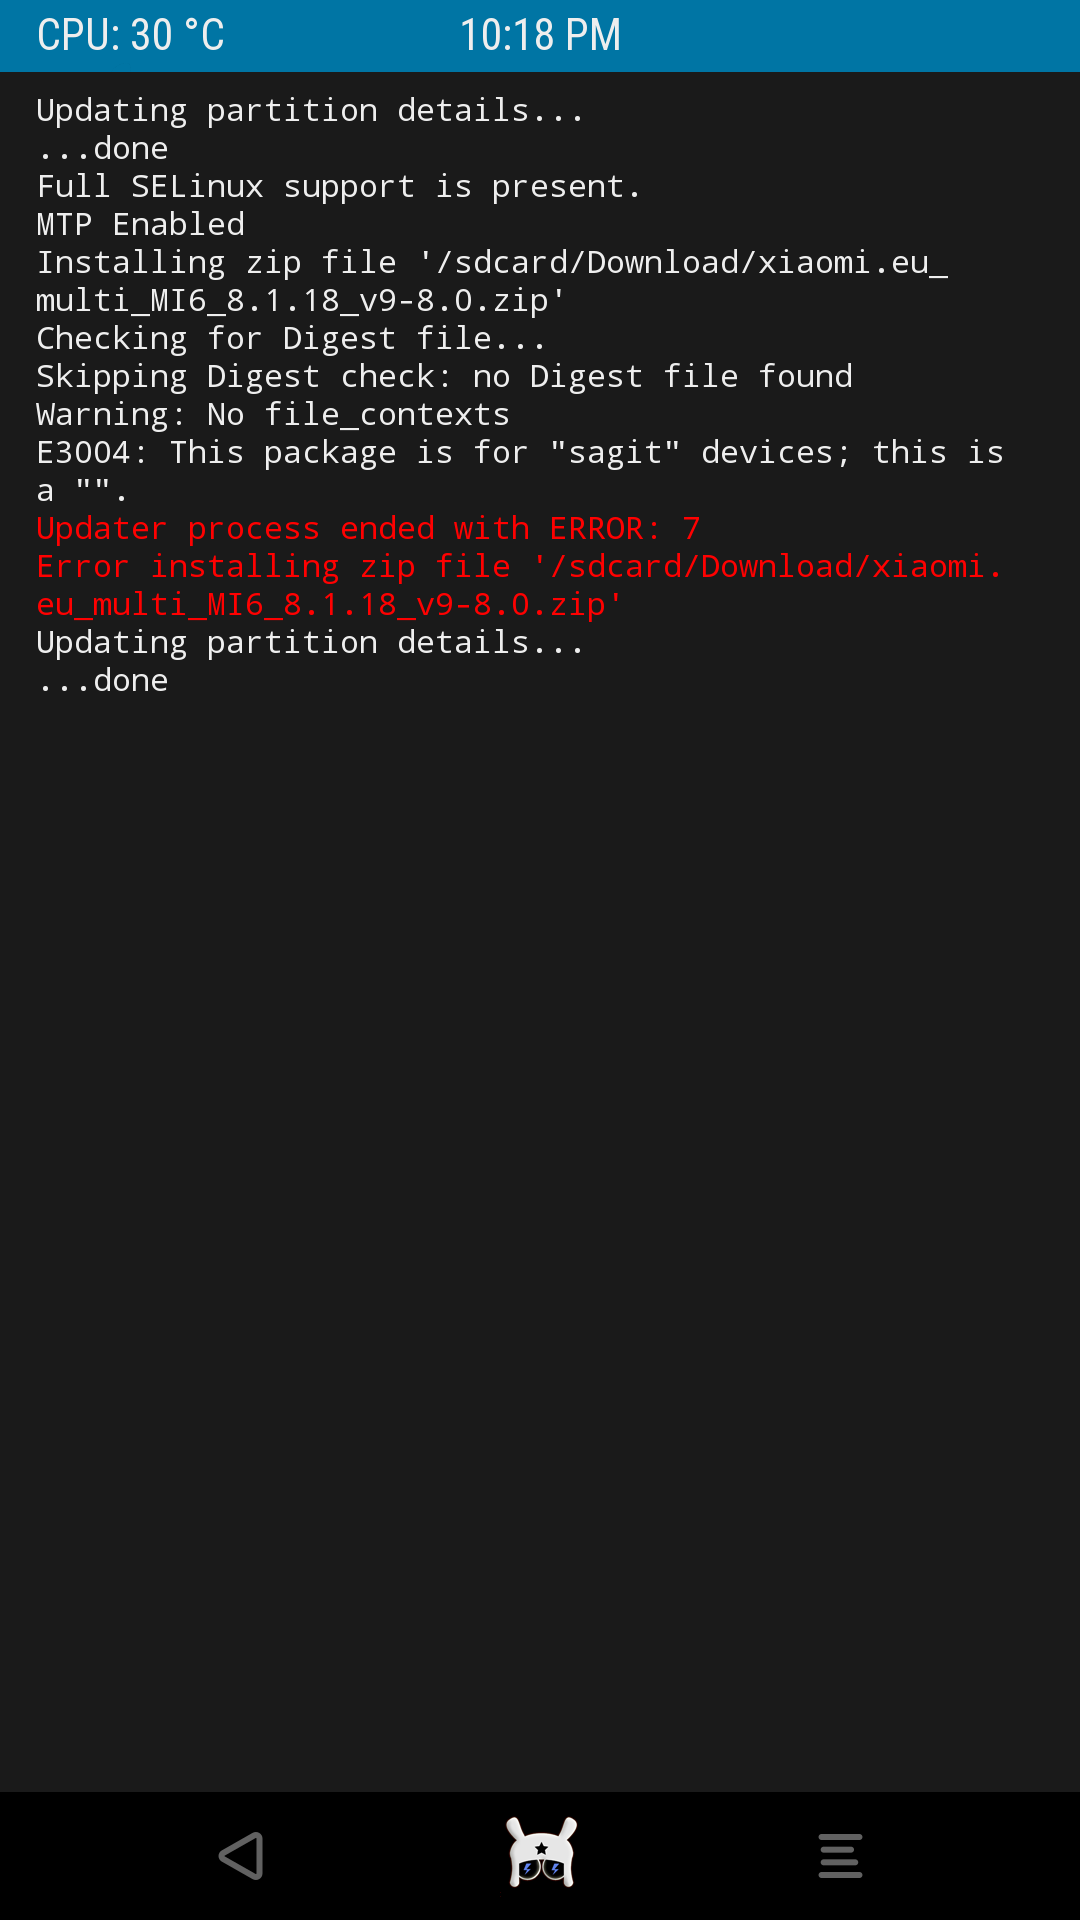Tap the back triangle navigation icon
Screen dimensions: 1080x1920
coord(241,1856)
